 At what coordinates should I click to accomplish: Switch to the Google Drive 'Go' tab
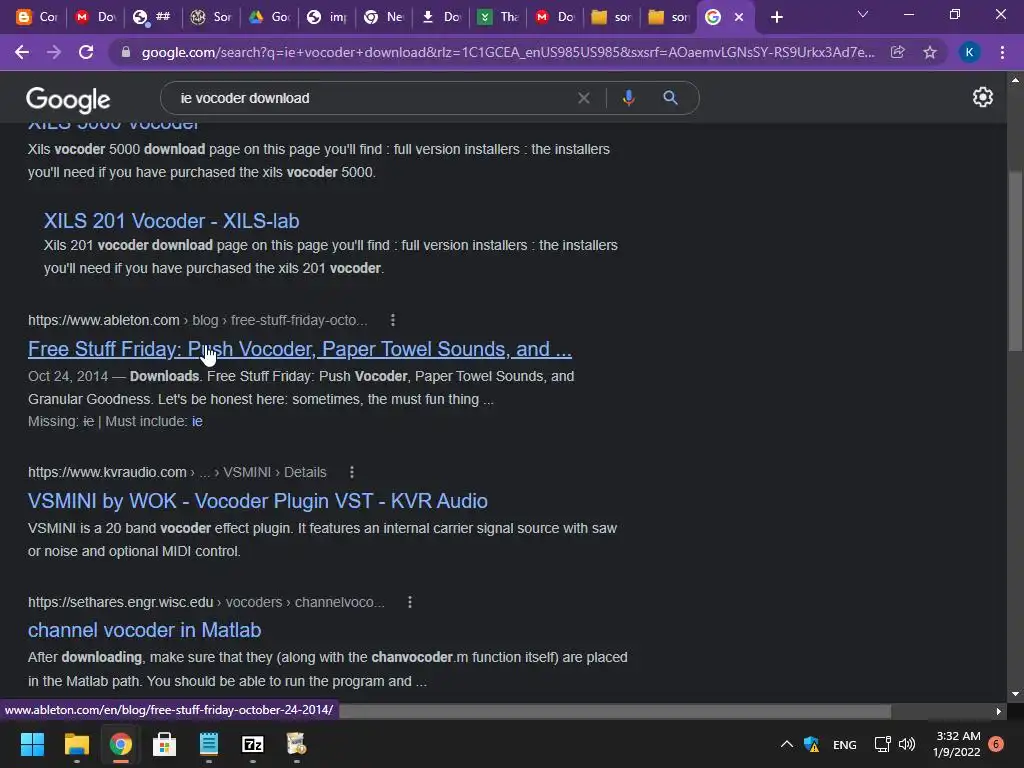(x=268, y=17)
